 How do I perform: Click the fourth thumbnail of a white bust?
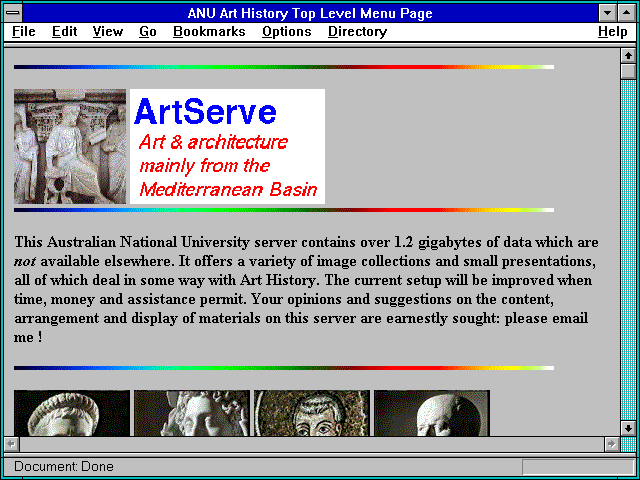(x=432, y=413)
